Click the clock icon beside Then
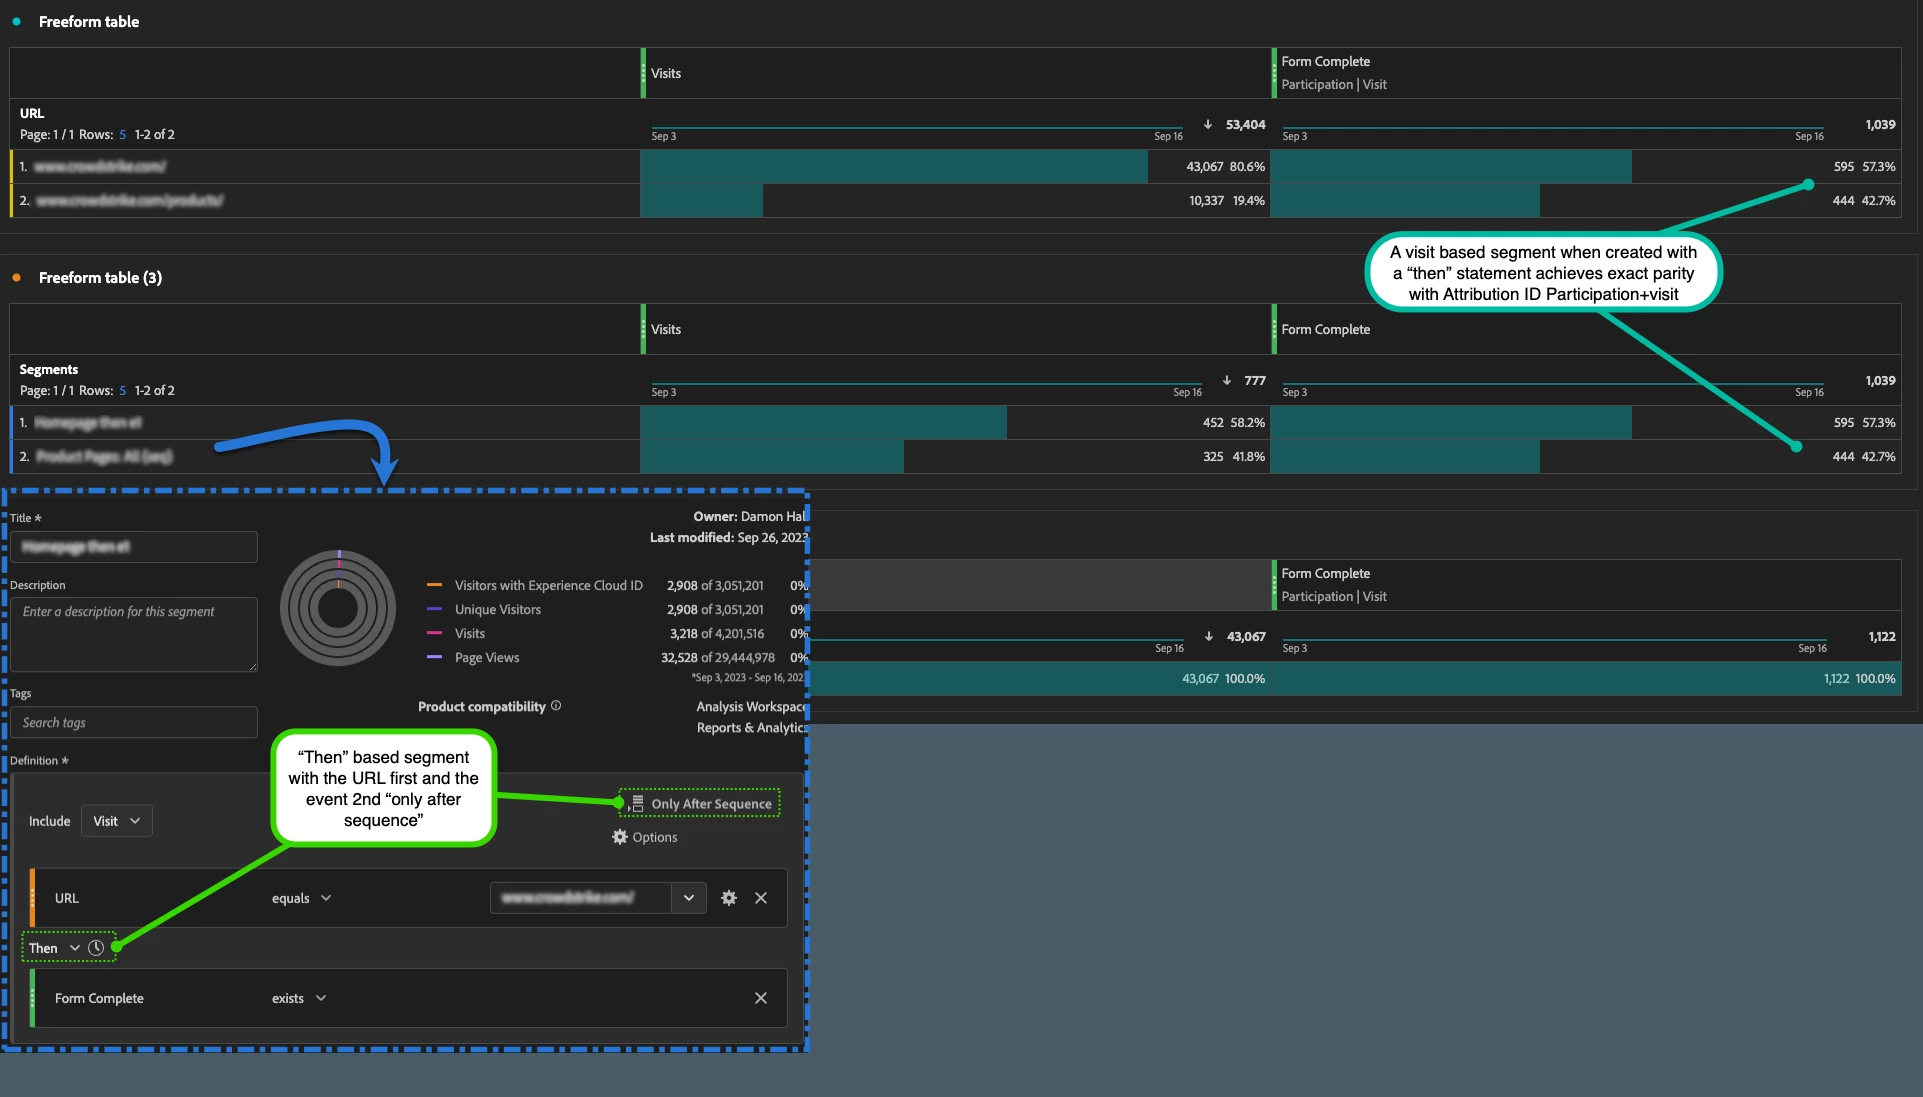The image size is (1923, 1097). click(96, 948)
